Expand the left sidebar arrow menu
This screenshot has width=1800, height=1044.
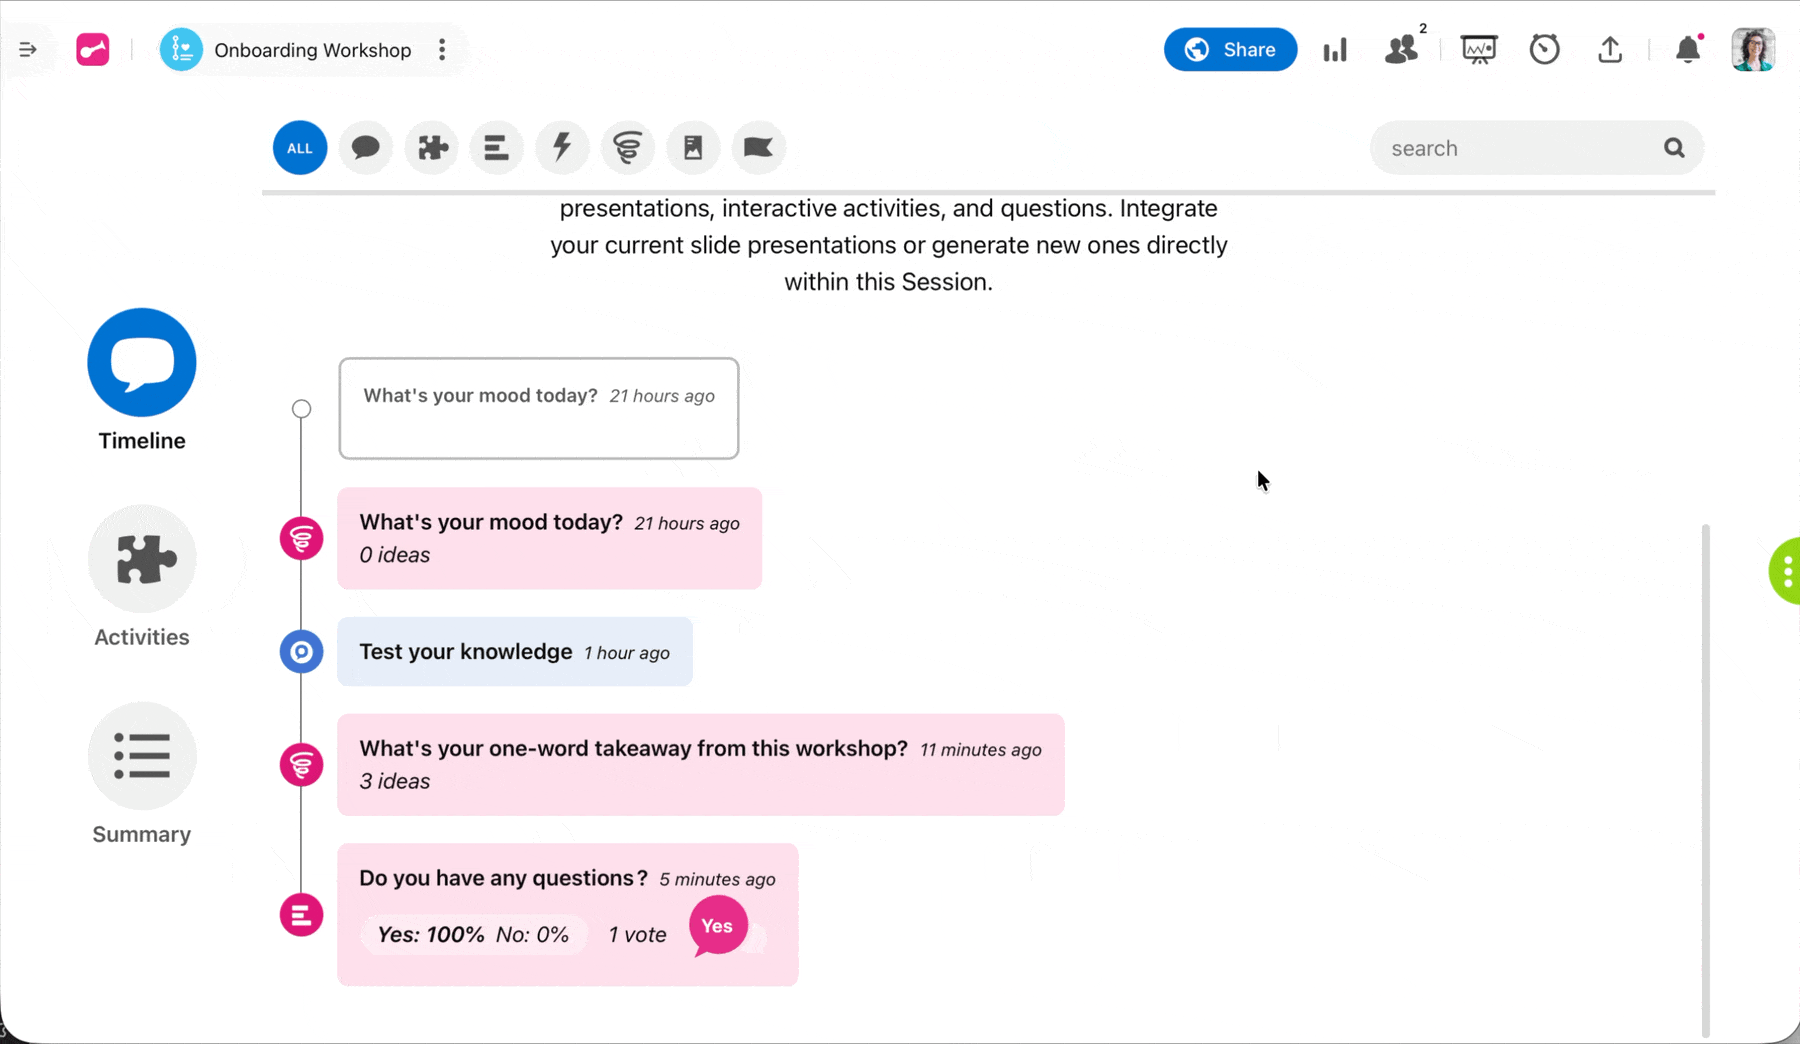click(28, 49)
